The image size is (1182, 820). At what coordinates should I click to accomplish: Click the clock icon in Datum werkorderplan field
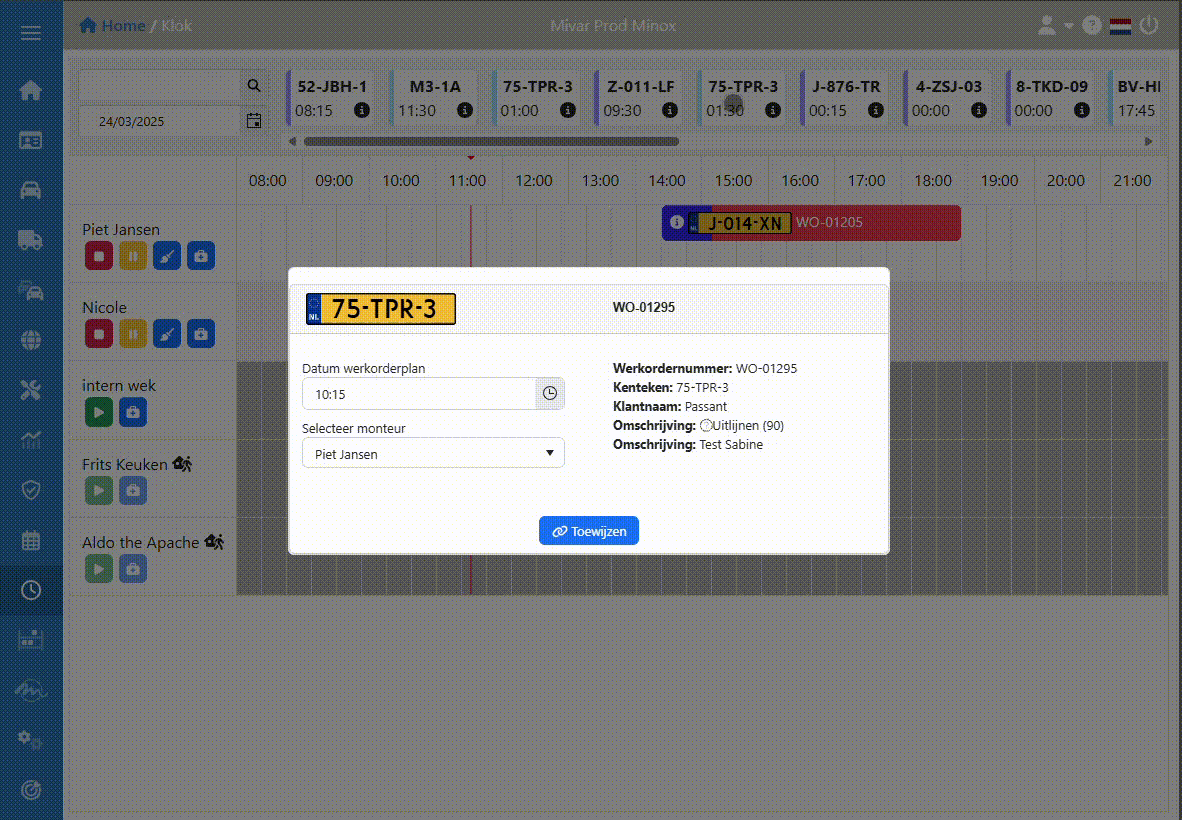click(x=549, y=393)
